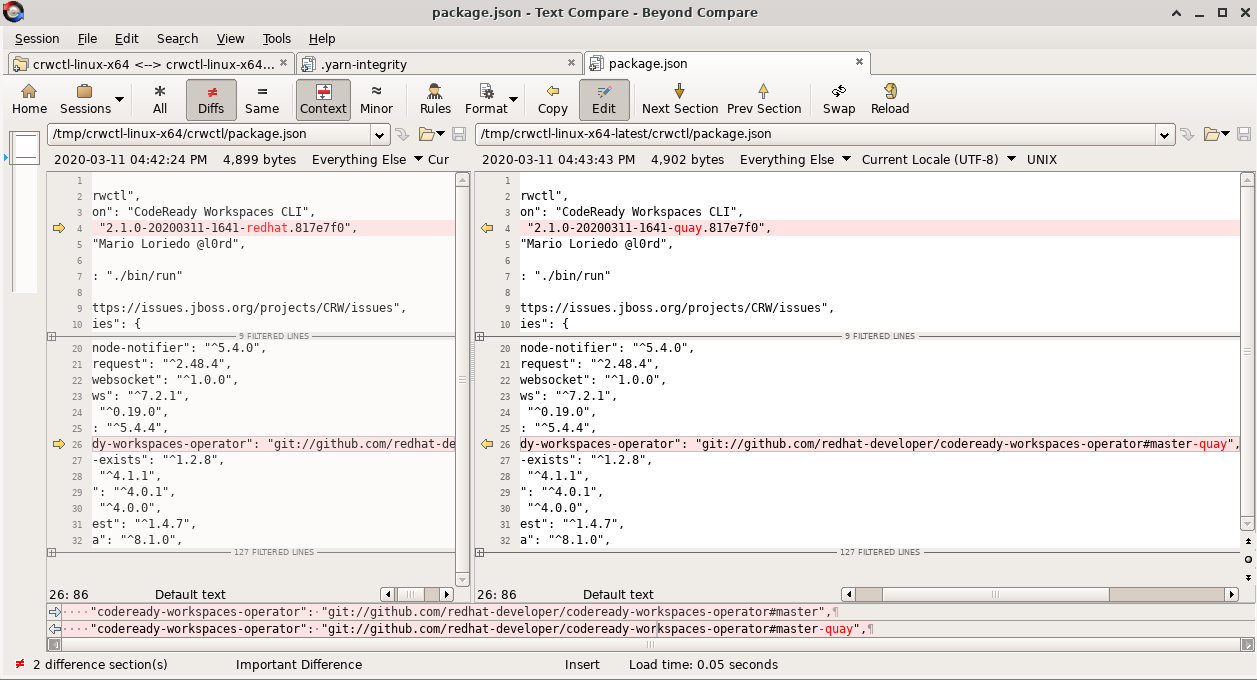Expand right 9 filtered lines section
The height and width of the screenshot is (680, 1257).
click(480, 337)
